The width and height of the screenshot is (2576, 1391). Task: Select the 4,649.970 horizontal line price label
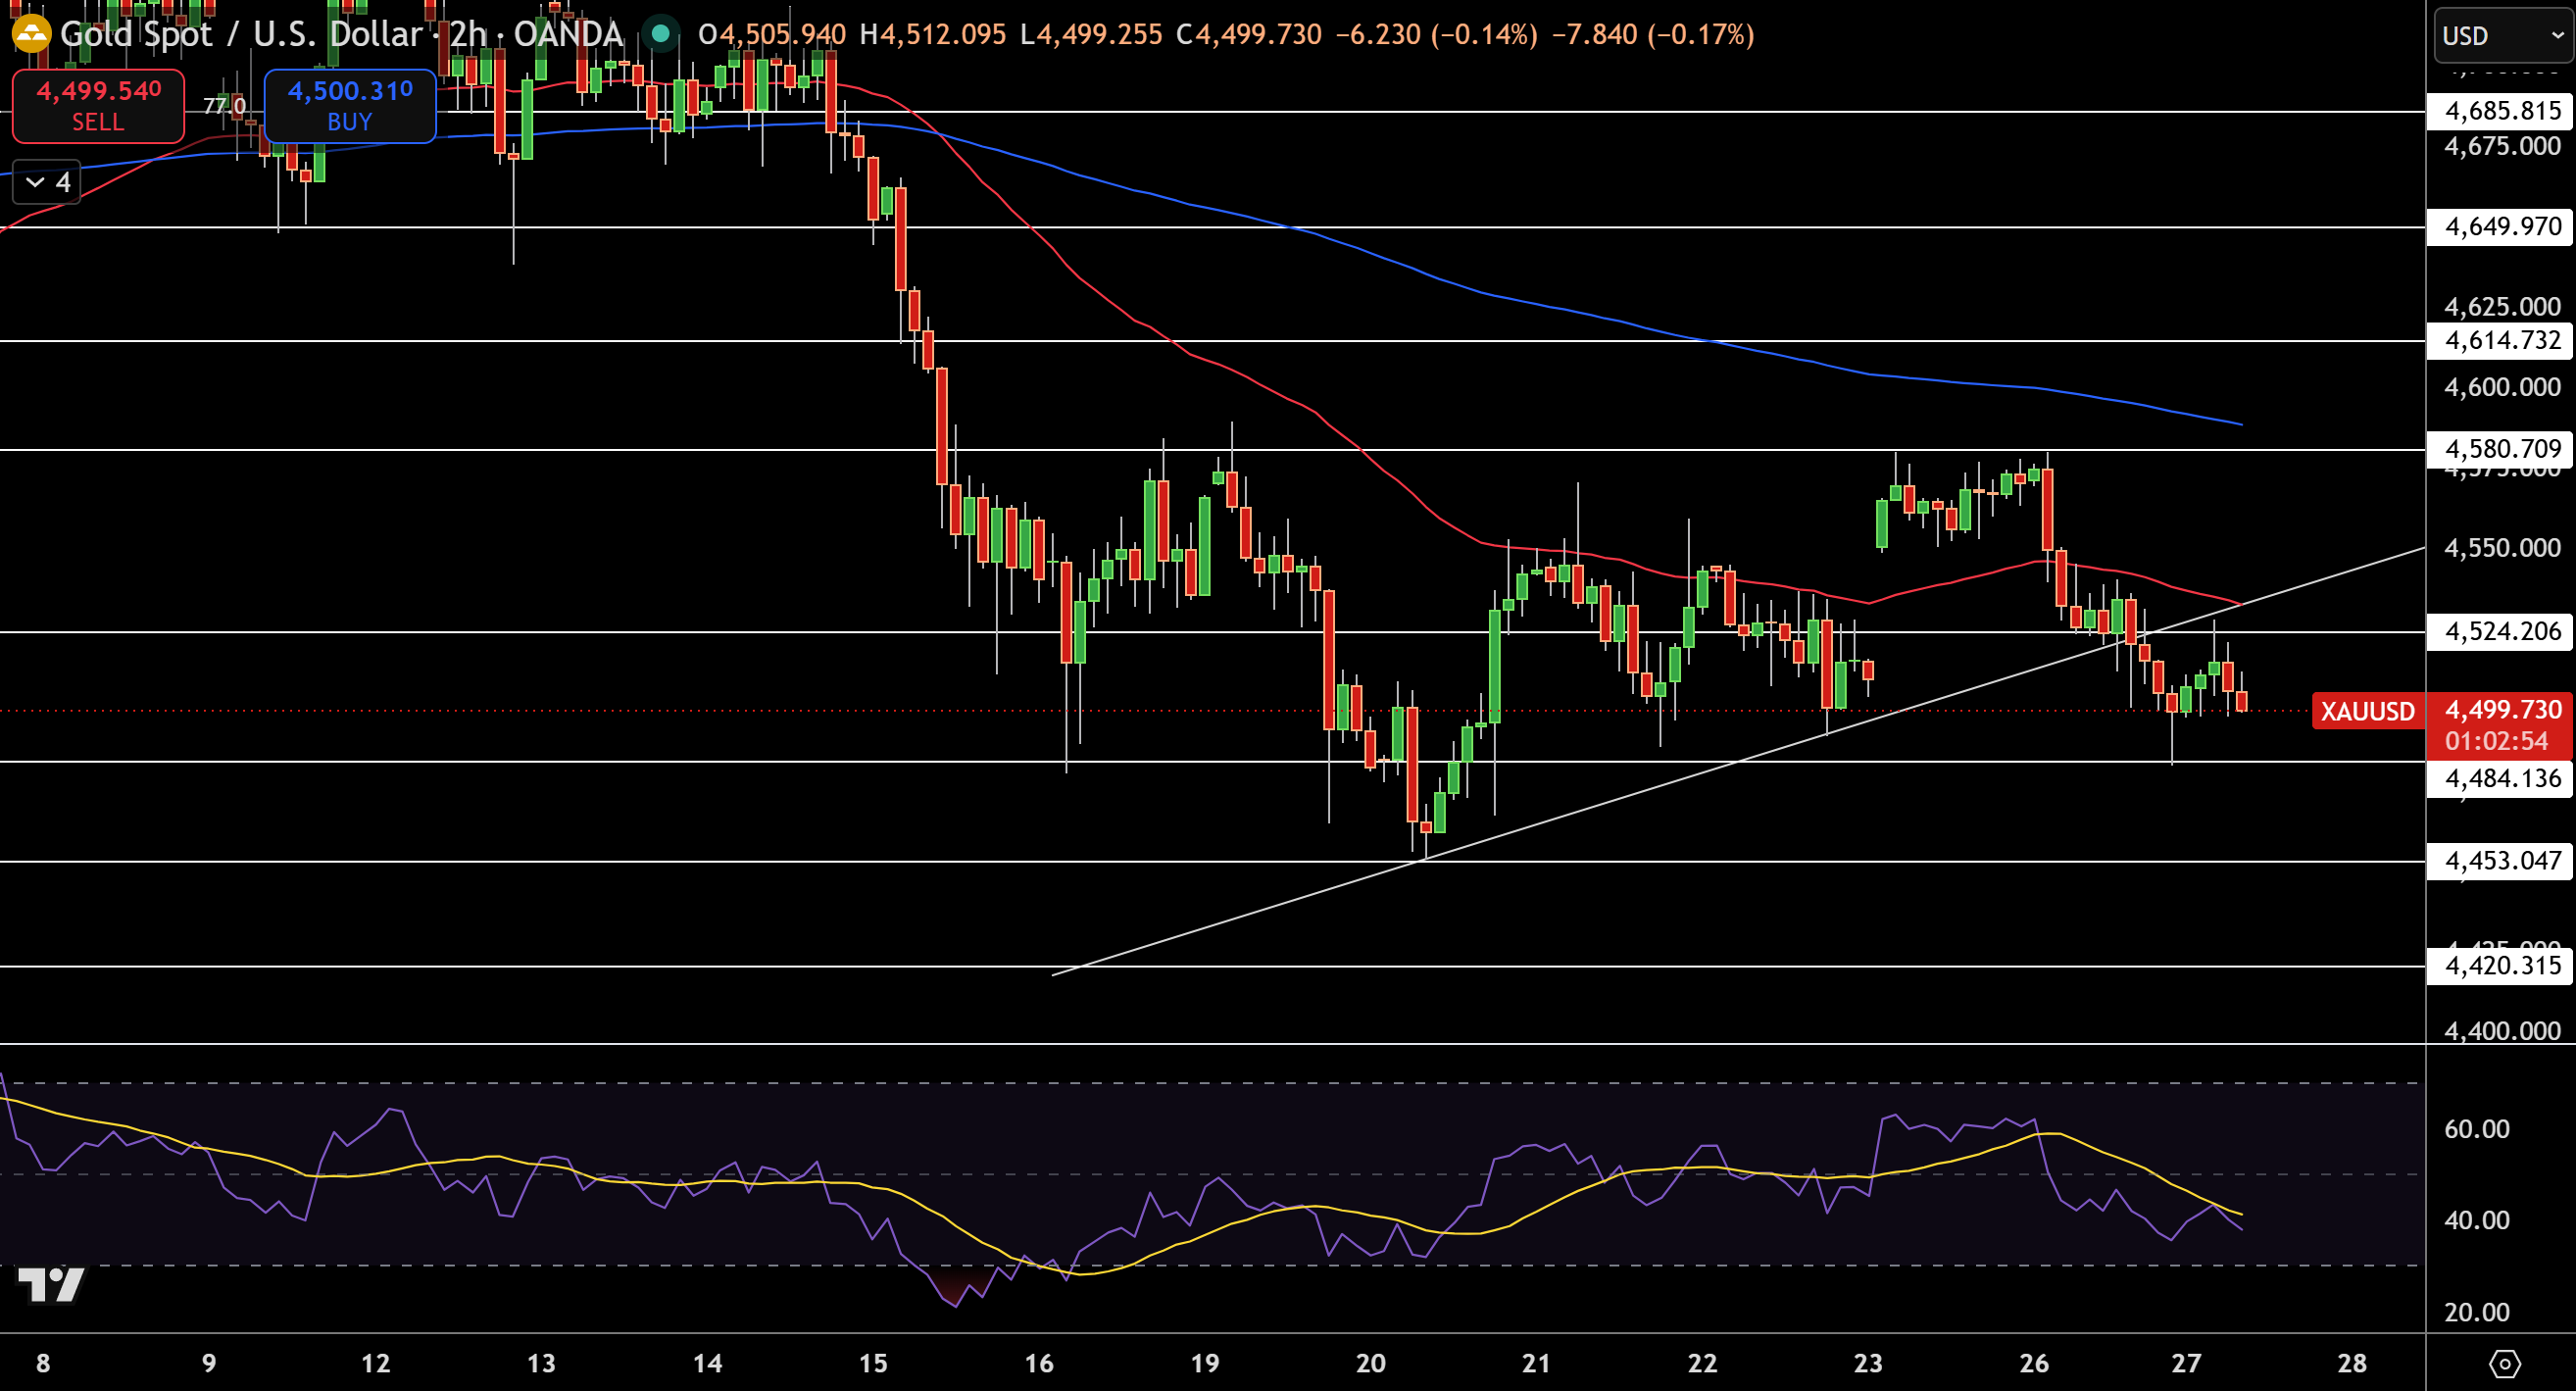point(2500,226)
